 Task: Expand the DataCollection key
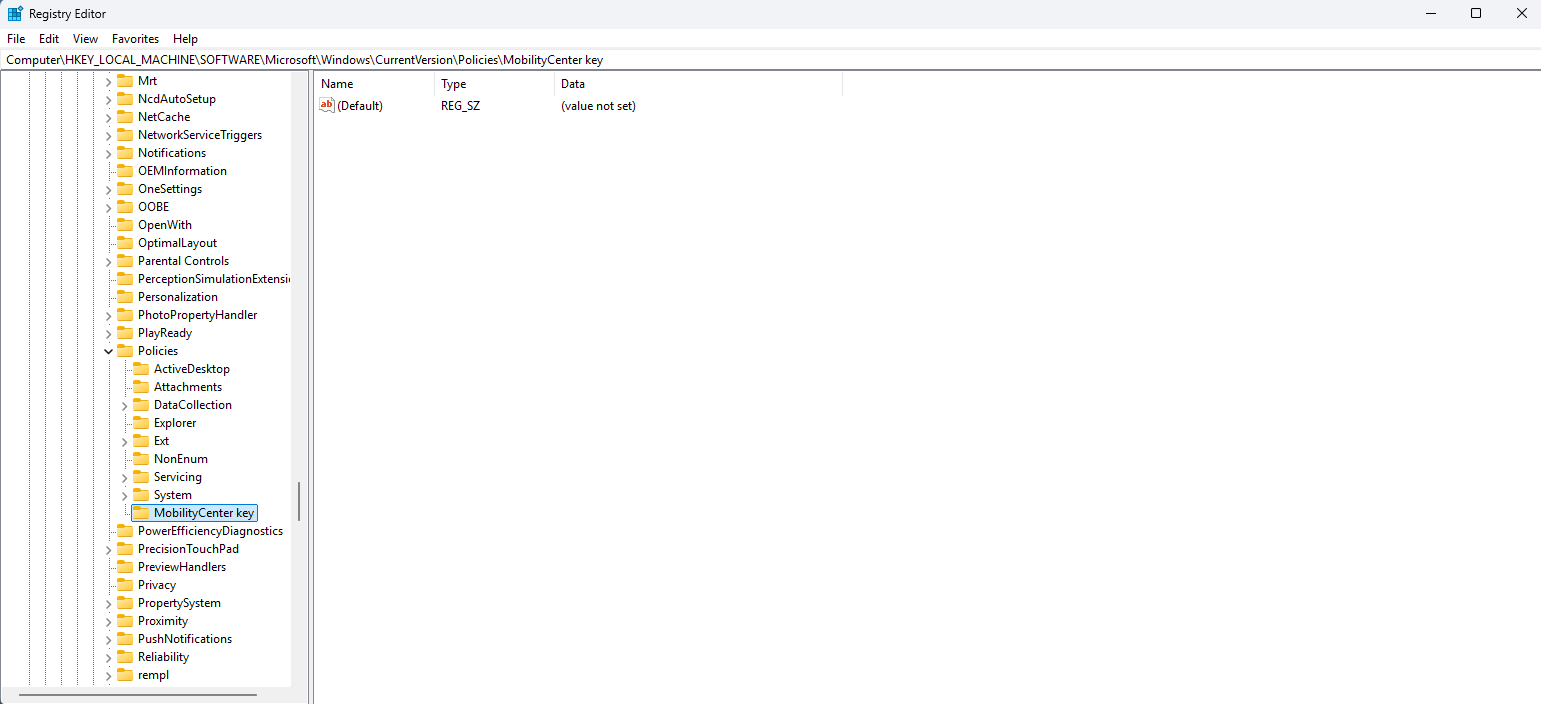pyautogui.click(x=125, y=405)
